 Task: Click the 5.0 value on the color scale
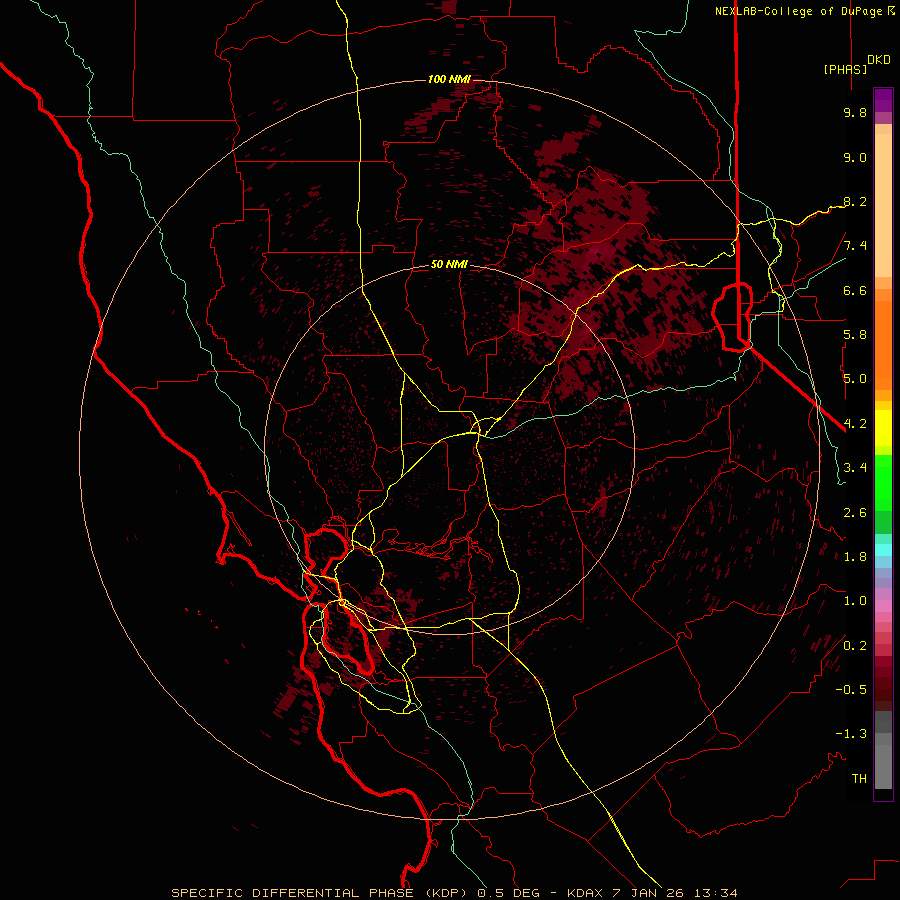click(855, 379)
